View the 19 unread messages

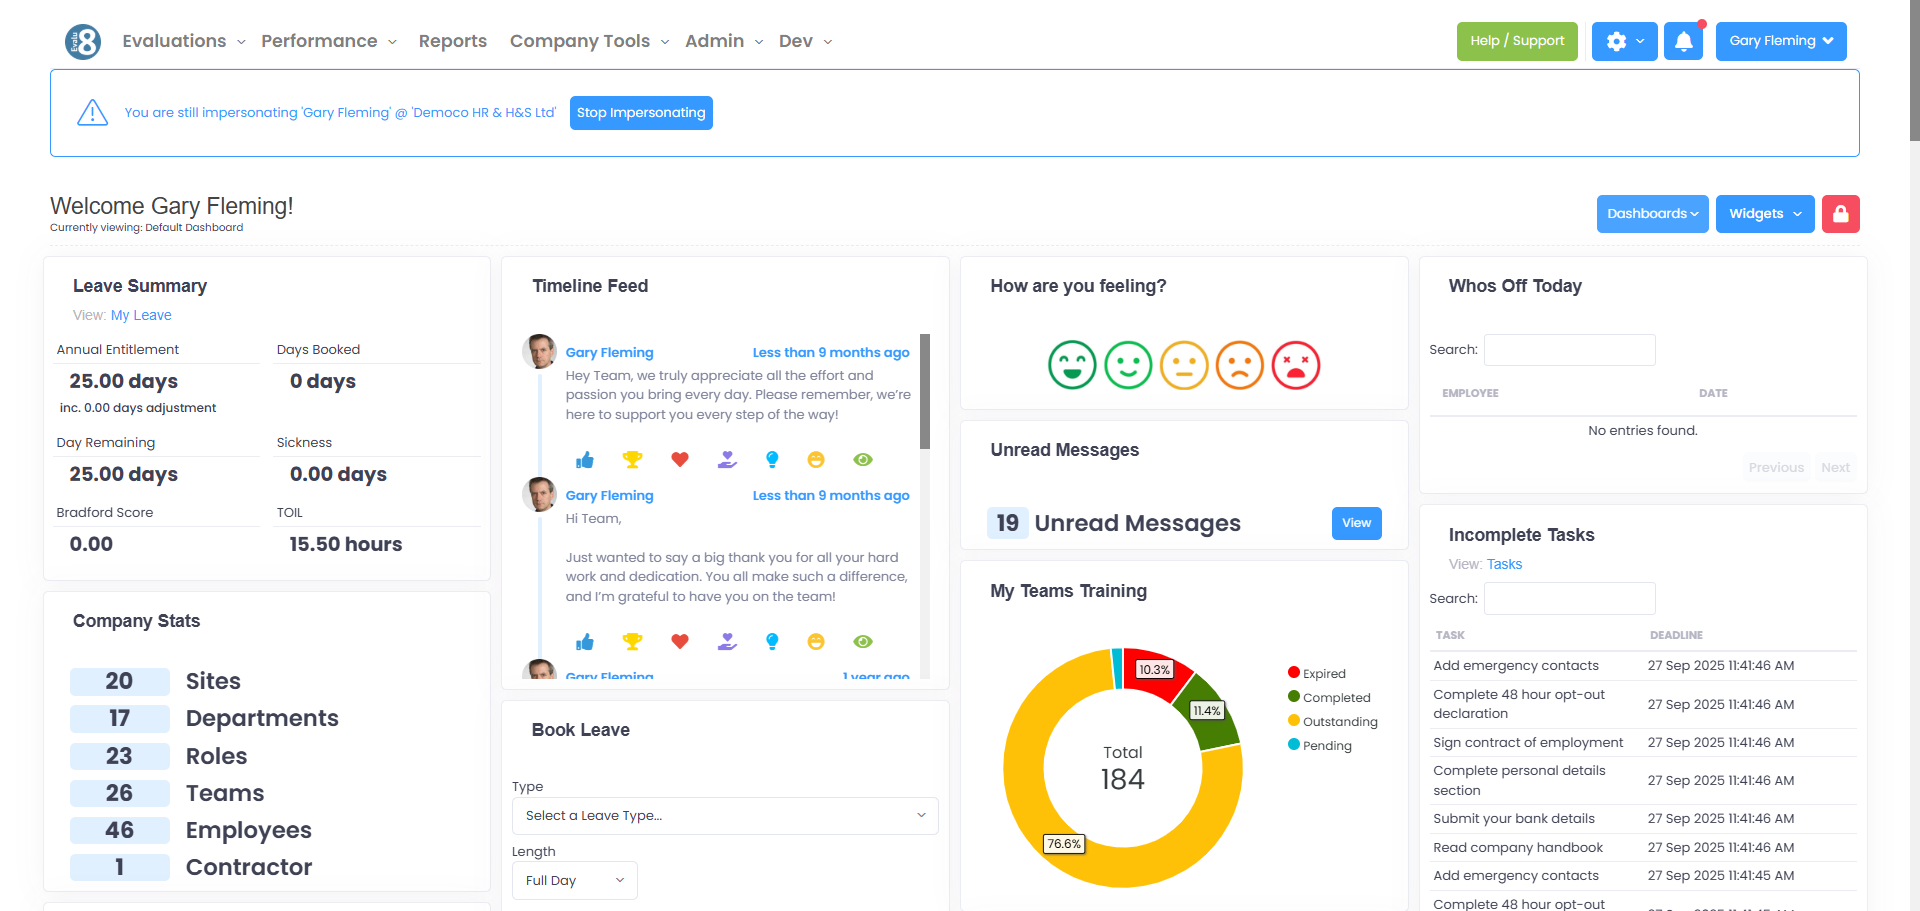[x=1356, y=523]
